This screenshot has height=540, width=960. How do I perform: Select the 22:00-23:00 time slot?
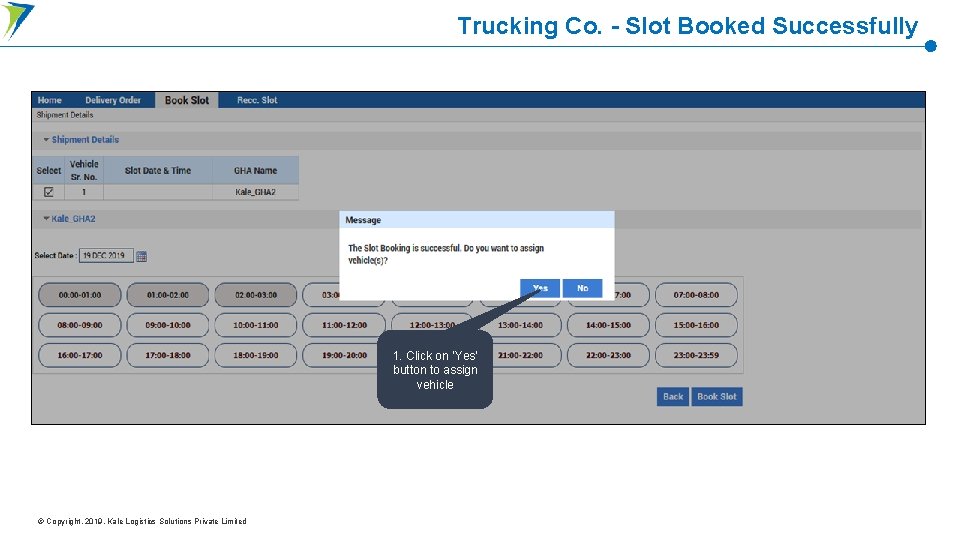(608, 355)
